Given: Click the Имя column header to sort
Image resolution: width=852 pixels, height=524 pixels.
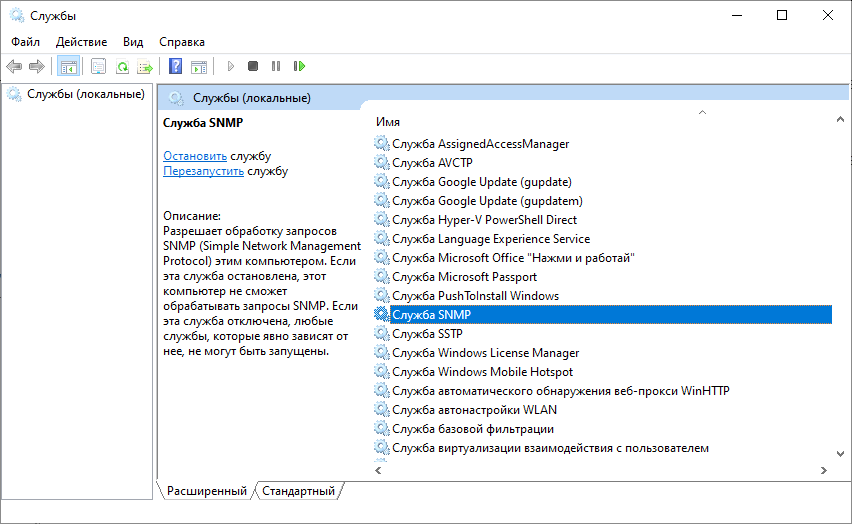Looking at the screenshot, I should [388, 121].
